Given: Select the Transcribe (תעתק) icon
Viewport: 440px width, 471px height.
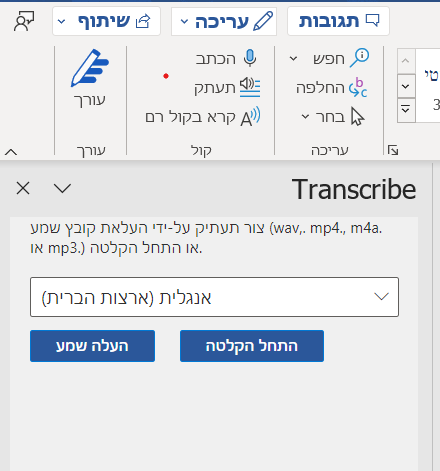Looking at the screenshot, I should (x=250, y=87).
